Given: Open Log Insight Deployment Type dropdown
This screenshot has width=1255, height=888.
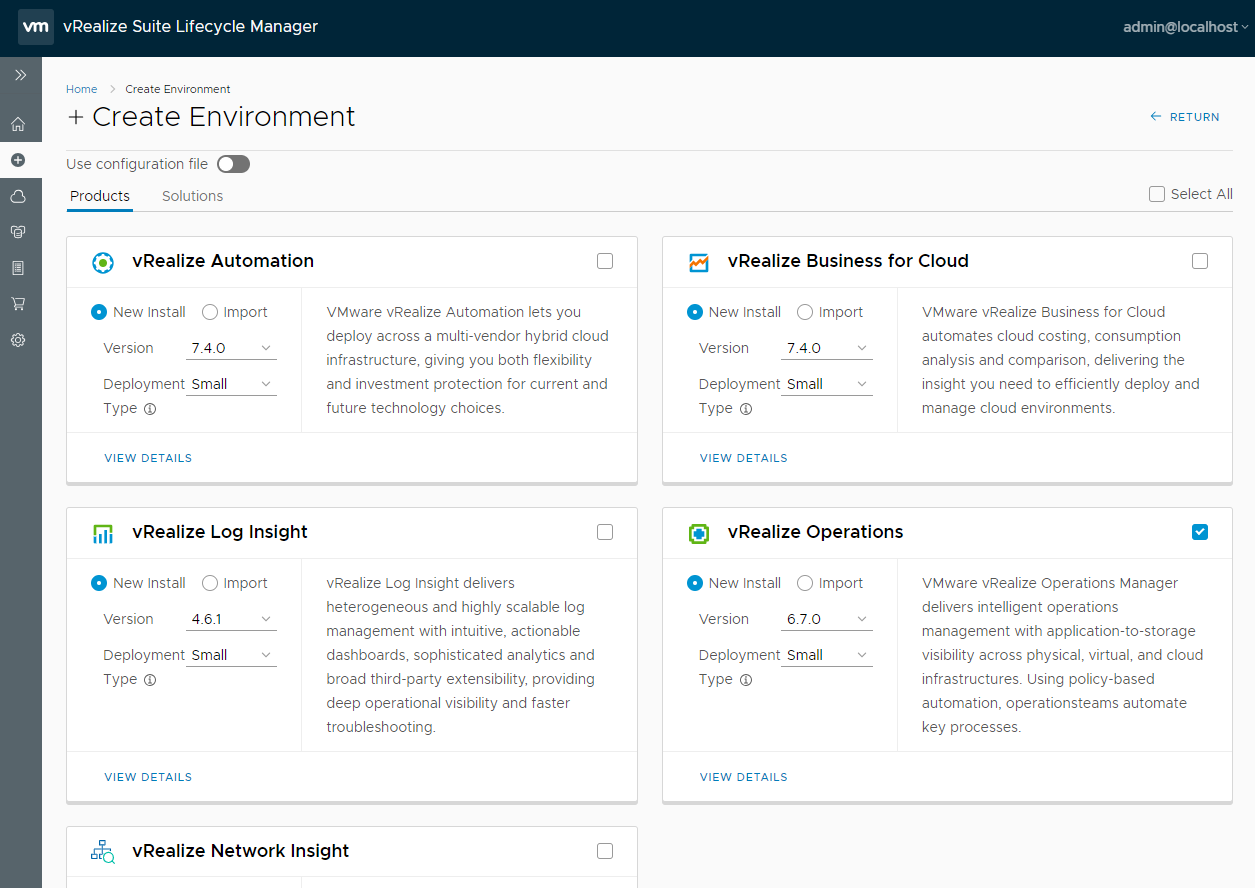Looking at the screenshot, I should click(231, 655).
